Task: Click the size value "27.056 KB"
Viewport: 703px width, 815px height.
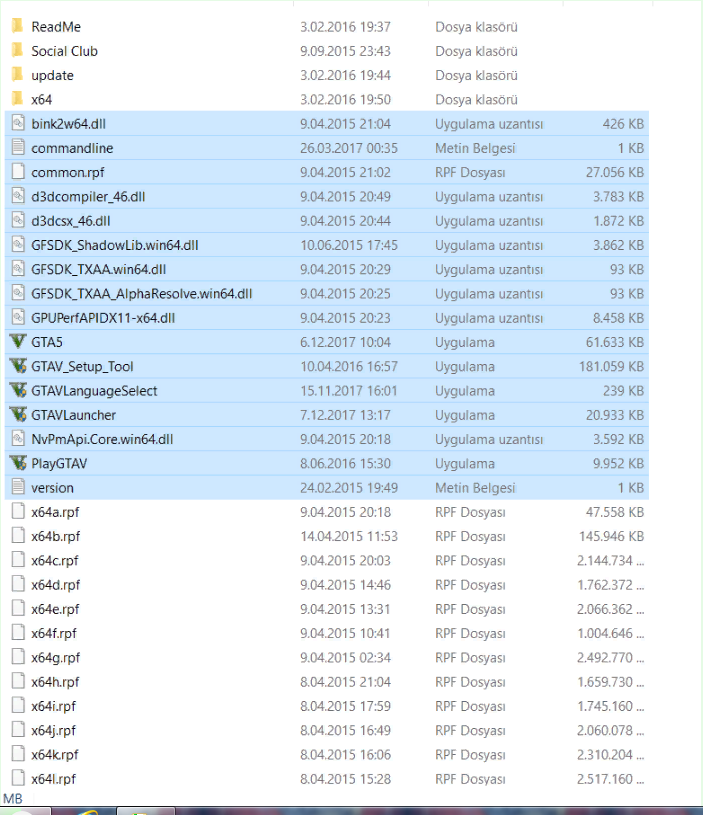Action: [x=615, y=173]
